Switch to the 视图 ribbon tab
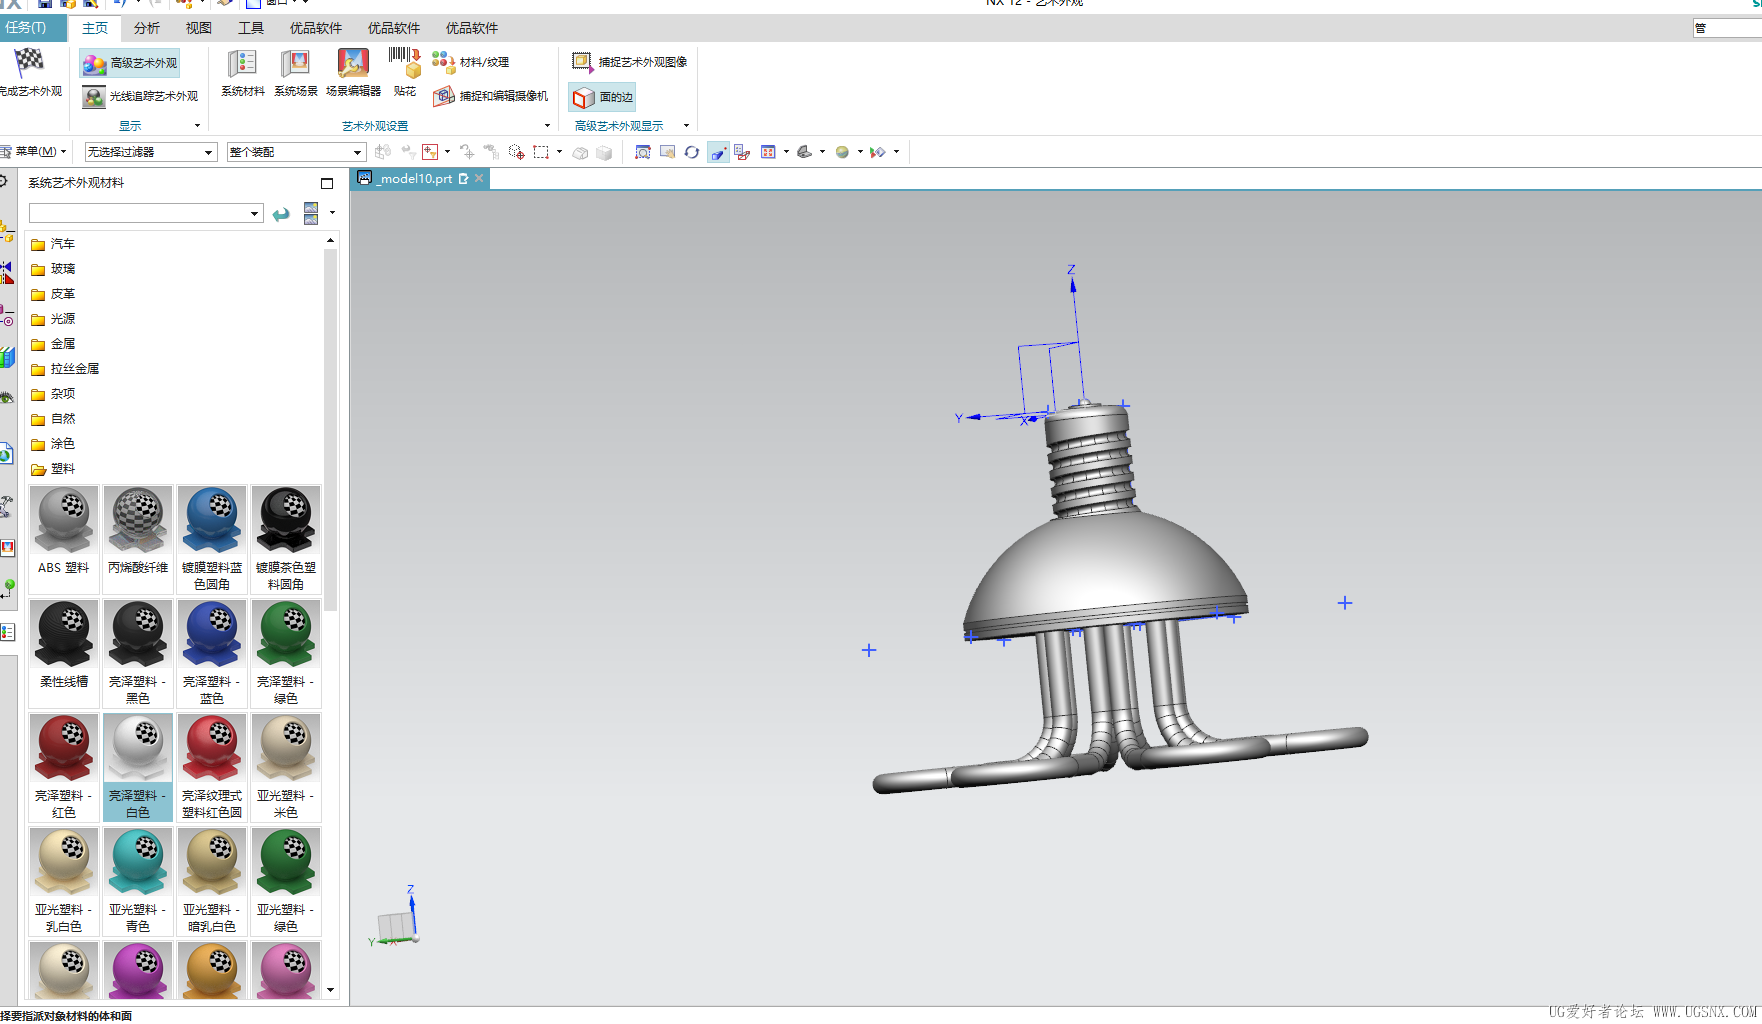The height and width of the screenshot is (1024, 1762). (x=199, y=28)
